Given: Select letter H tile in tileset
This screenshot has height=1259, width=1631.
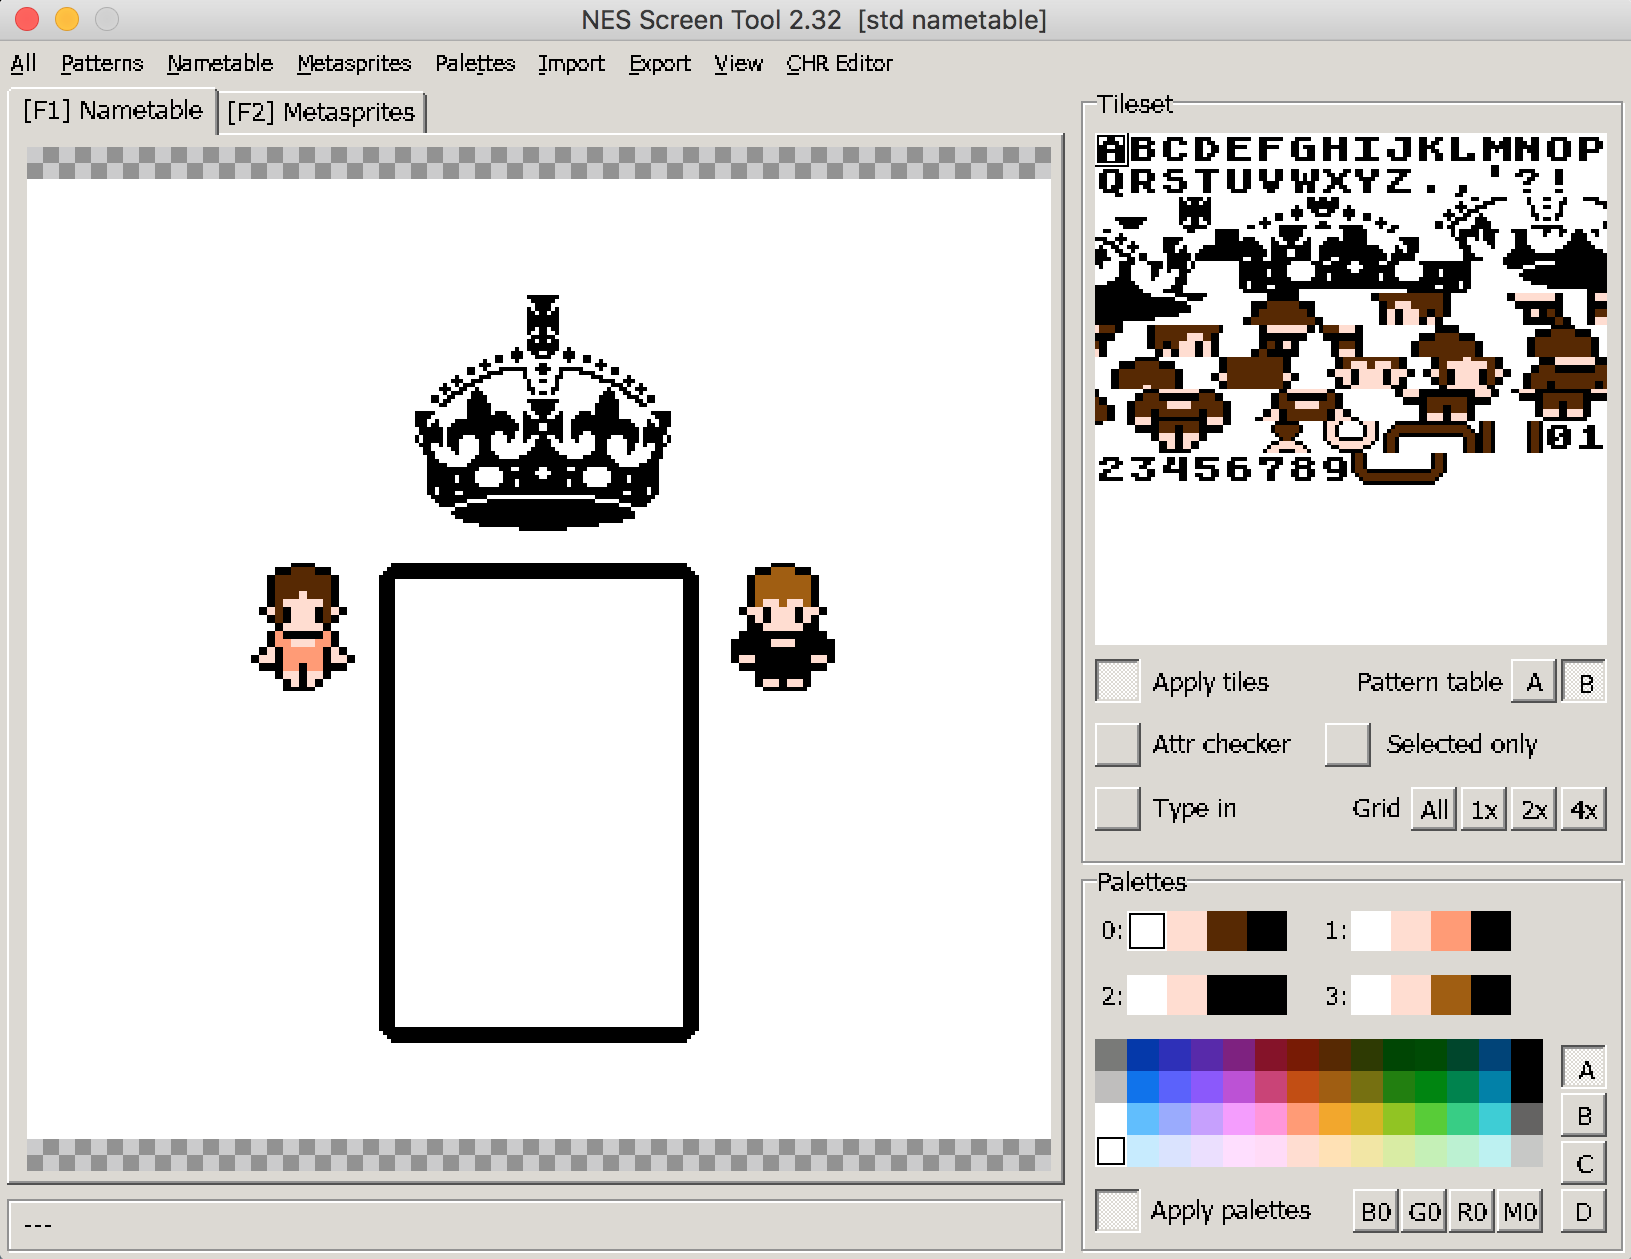Looking at the screenshot, I should point(1336,149).
